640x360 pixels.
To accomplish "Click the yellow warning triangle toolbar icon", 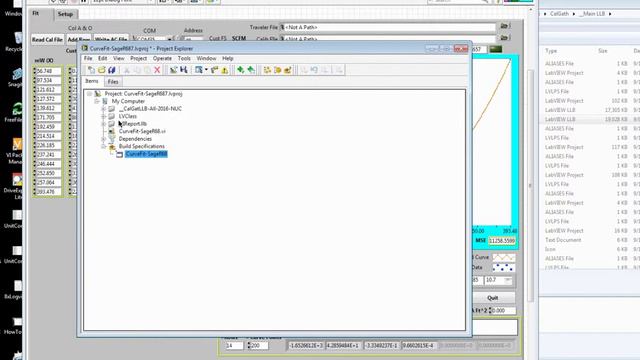I will click(x=224, y=70).
